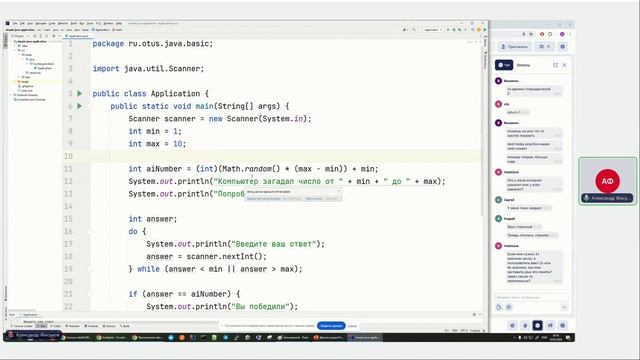
Task: Click the participants view toggle button
Action: tap(544, 47)
